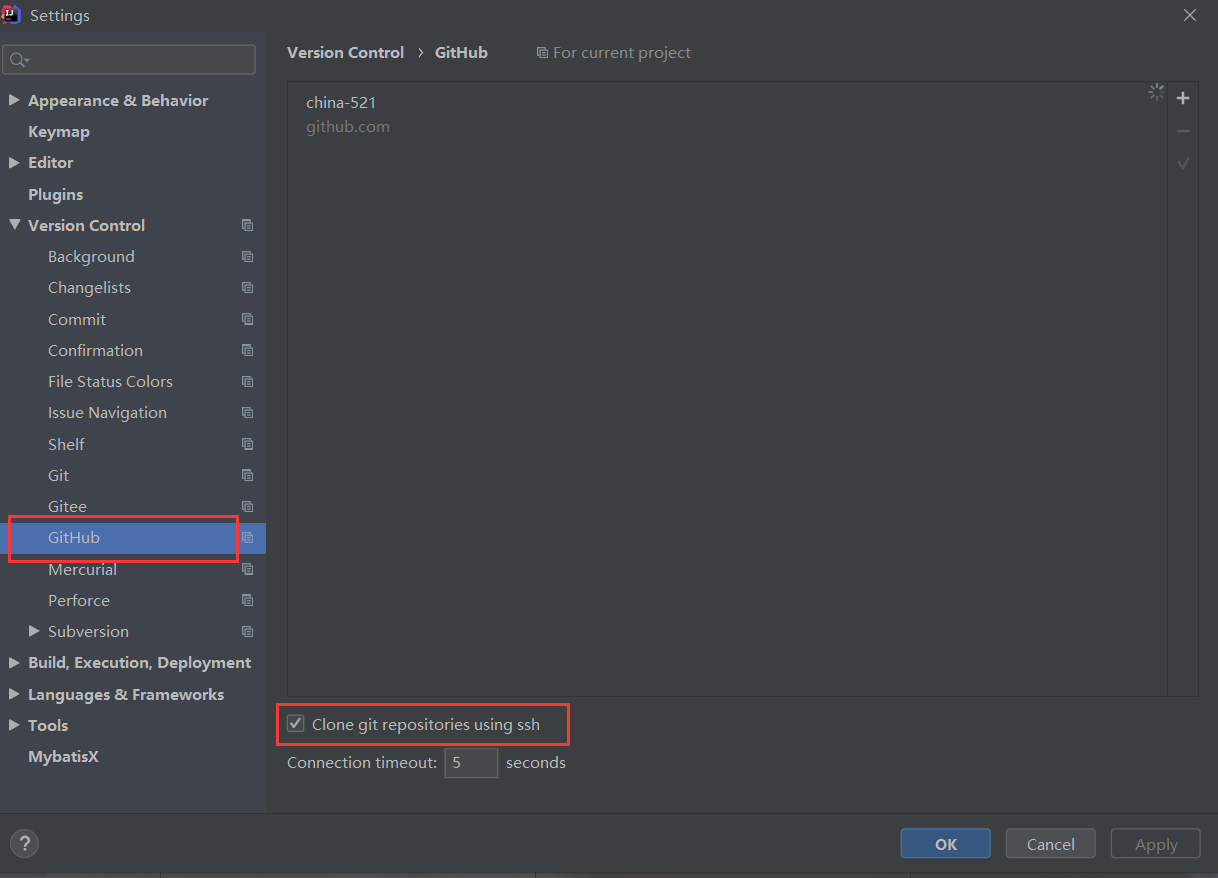Click project-level icon beside Background

point(247,257)
